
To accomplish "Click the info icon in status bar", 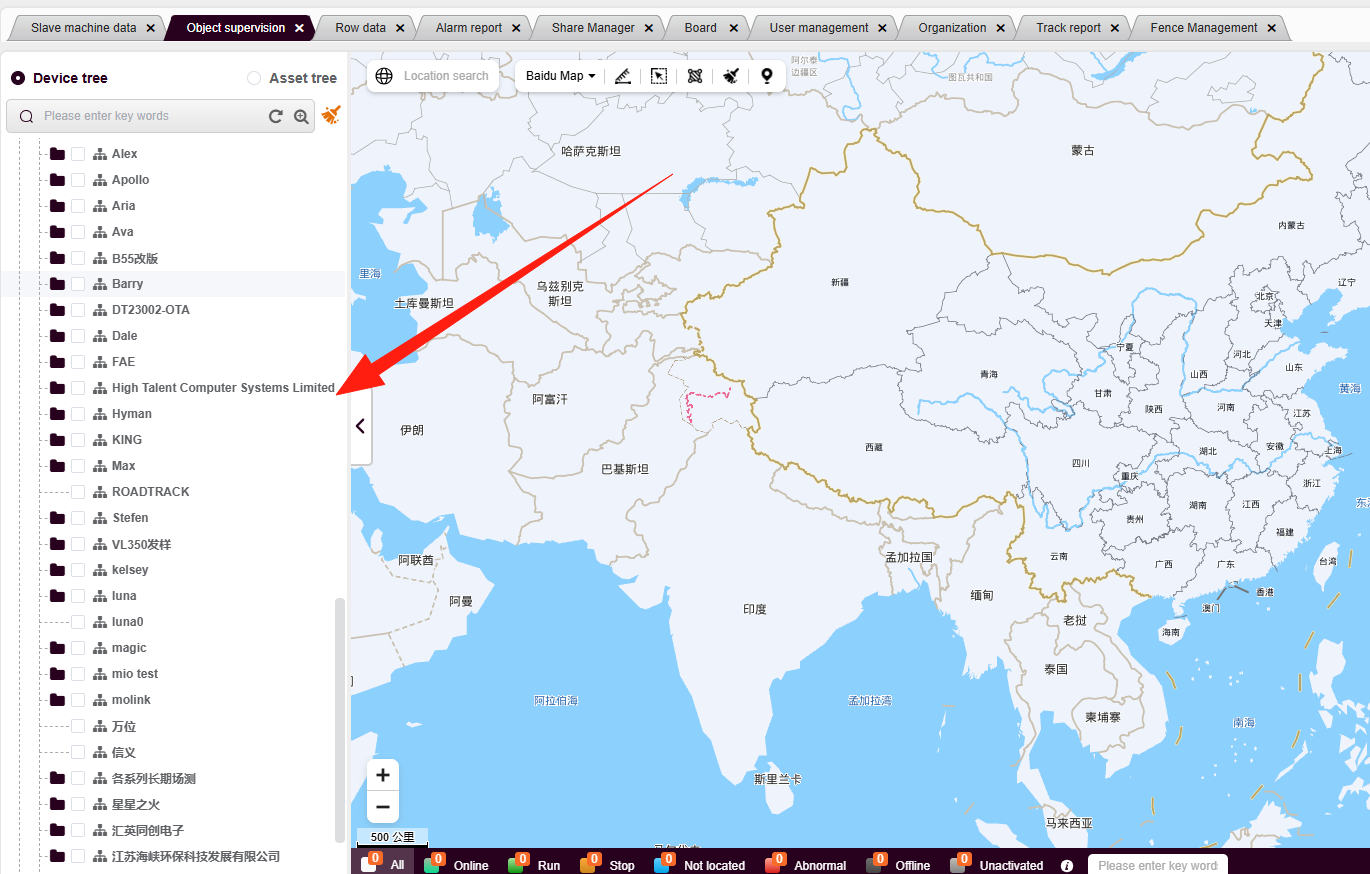I will tap(1067, 865).
